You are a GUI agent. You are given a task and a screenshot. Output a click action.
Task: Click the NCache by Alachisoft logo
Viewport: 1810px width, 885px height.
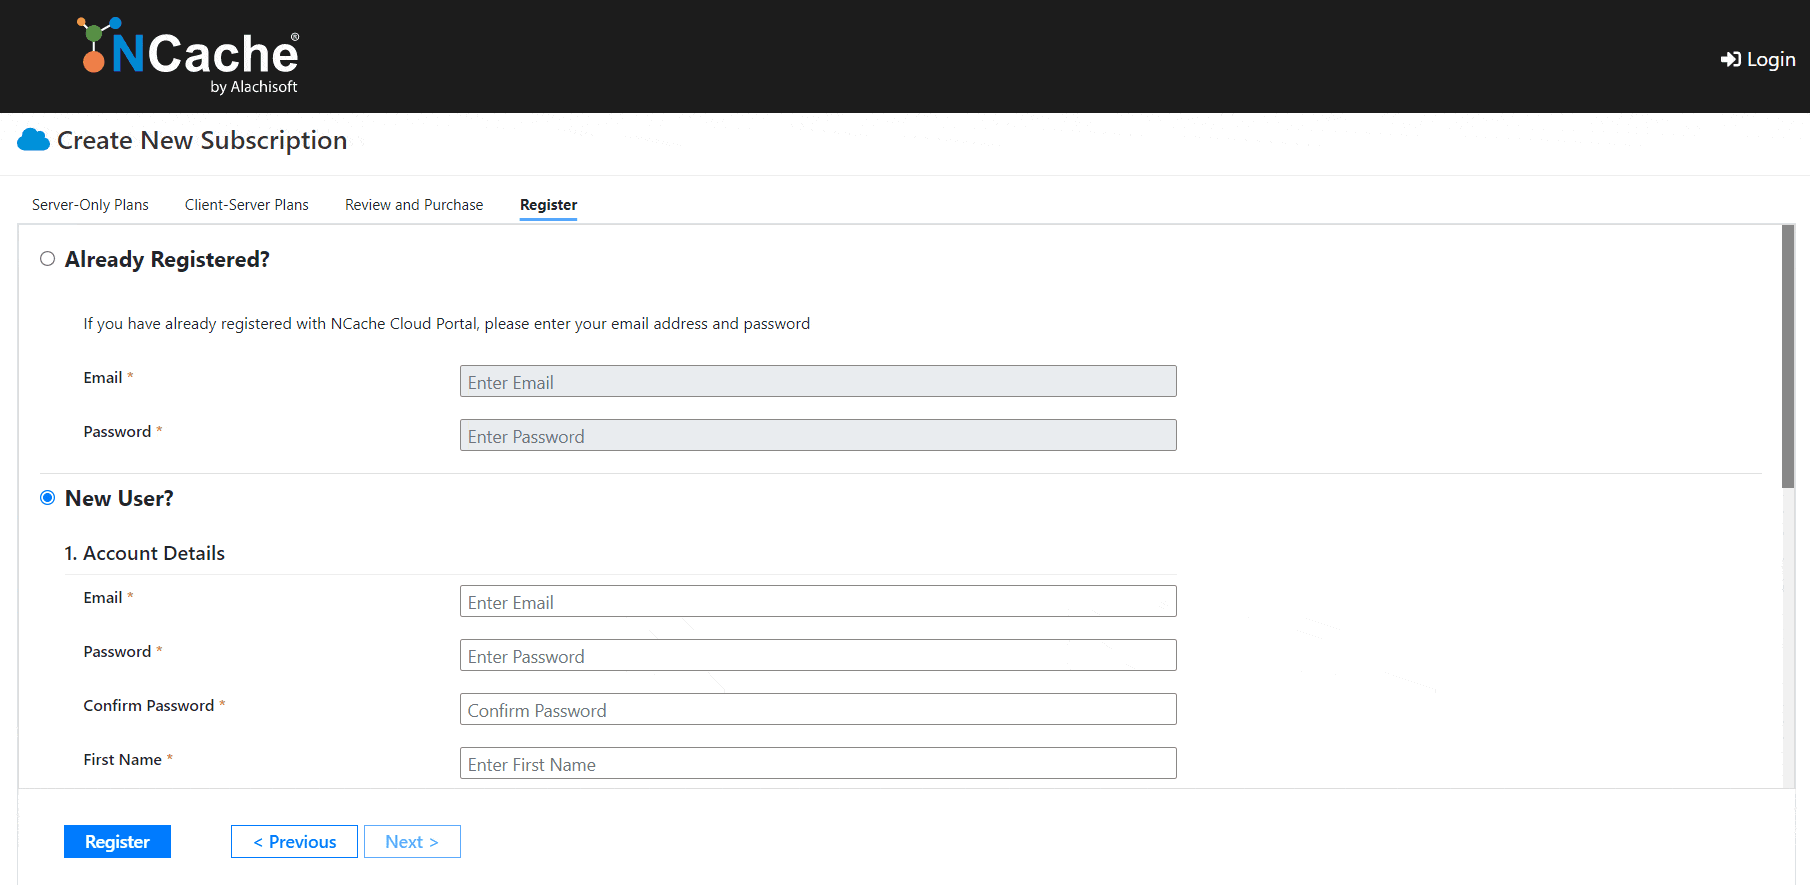189,56
